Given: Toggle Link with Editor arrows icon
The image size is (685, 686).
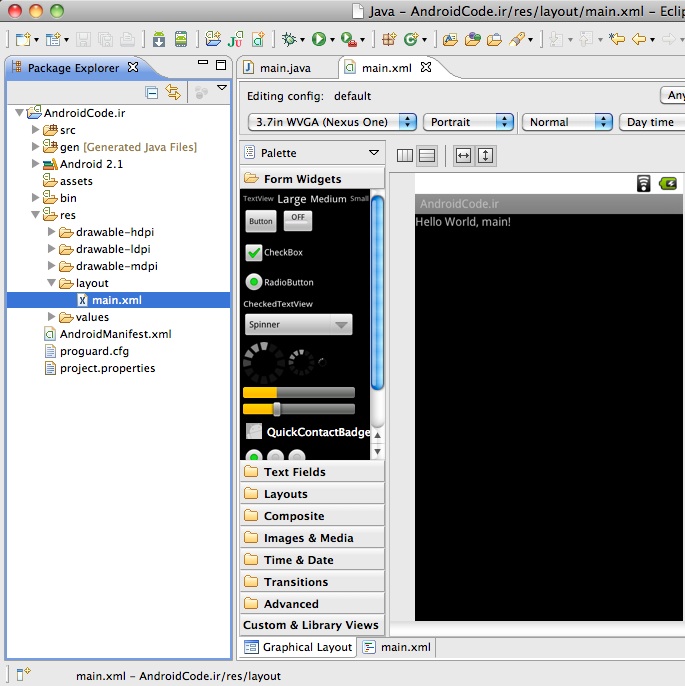Looking at the screenshot, I should tap(173, 92).
